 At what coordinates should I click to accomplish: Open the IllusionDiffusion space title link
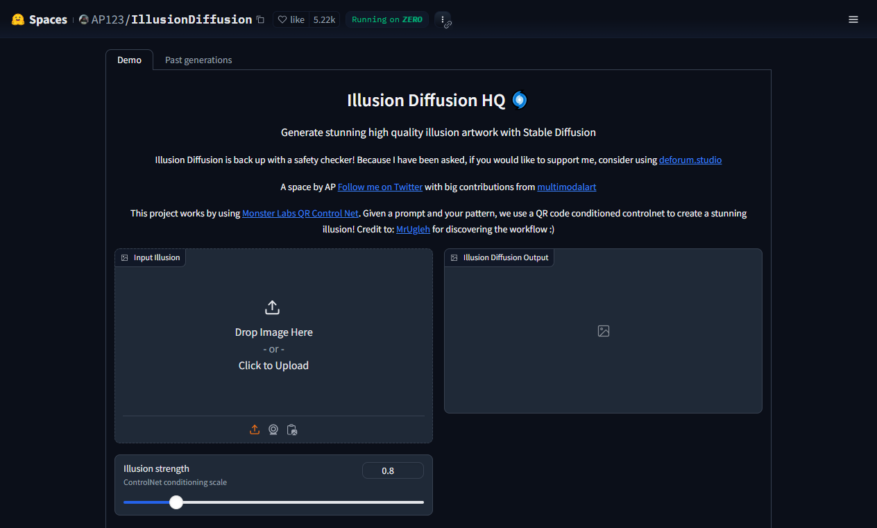coord(191,20)
